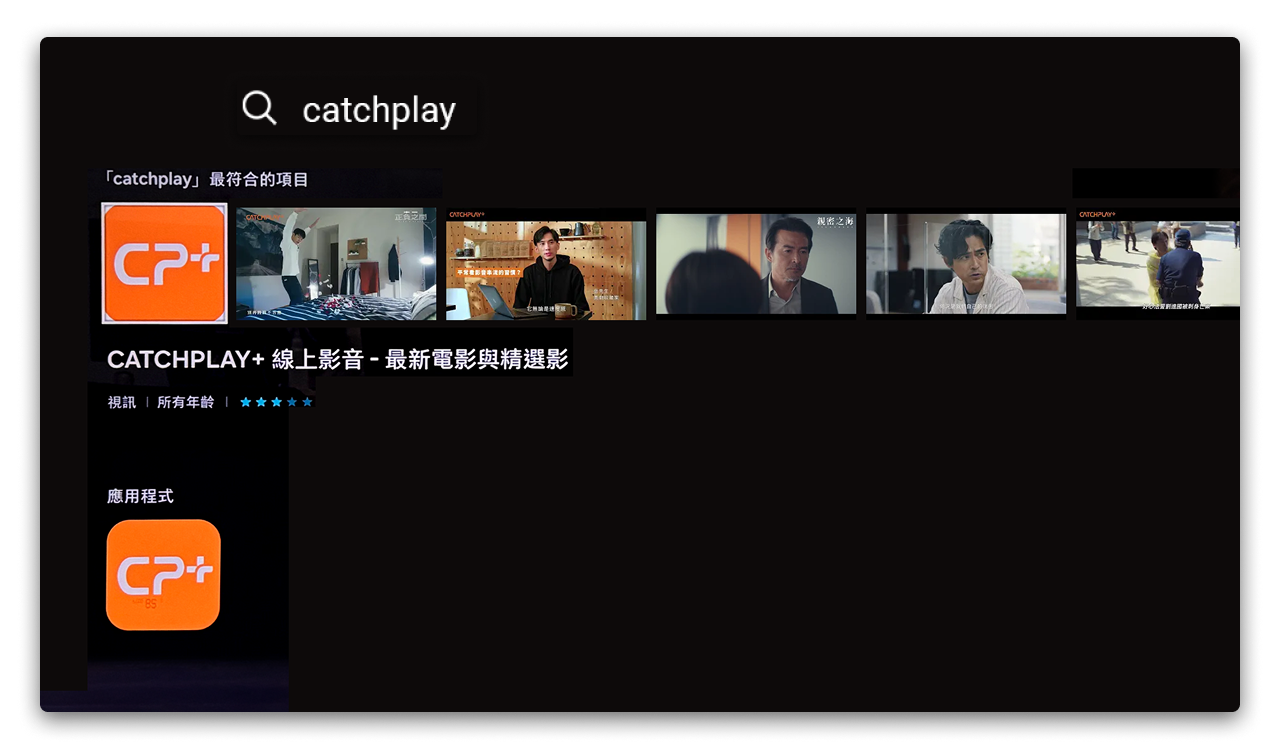The image size is (1280, 750).
Task: Open thumbnail of man in white shirt
Action: point(966,264)
